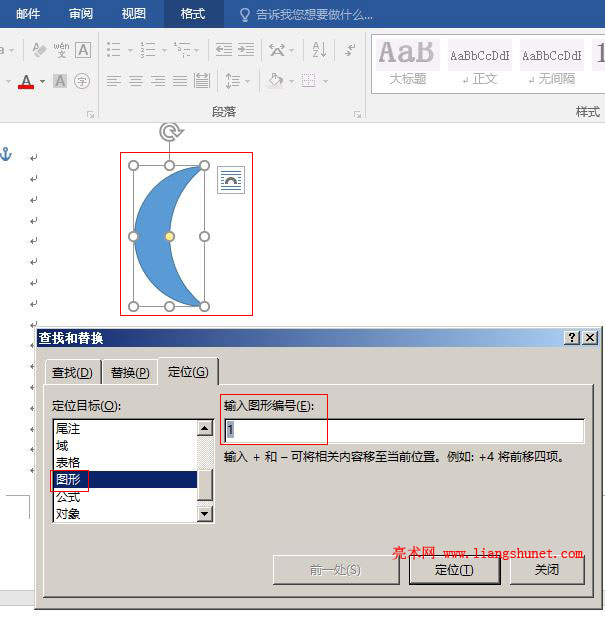Click distributed alignment icon
This screenshot has height=620, width=605.
202,81
